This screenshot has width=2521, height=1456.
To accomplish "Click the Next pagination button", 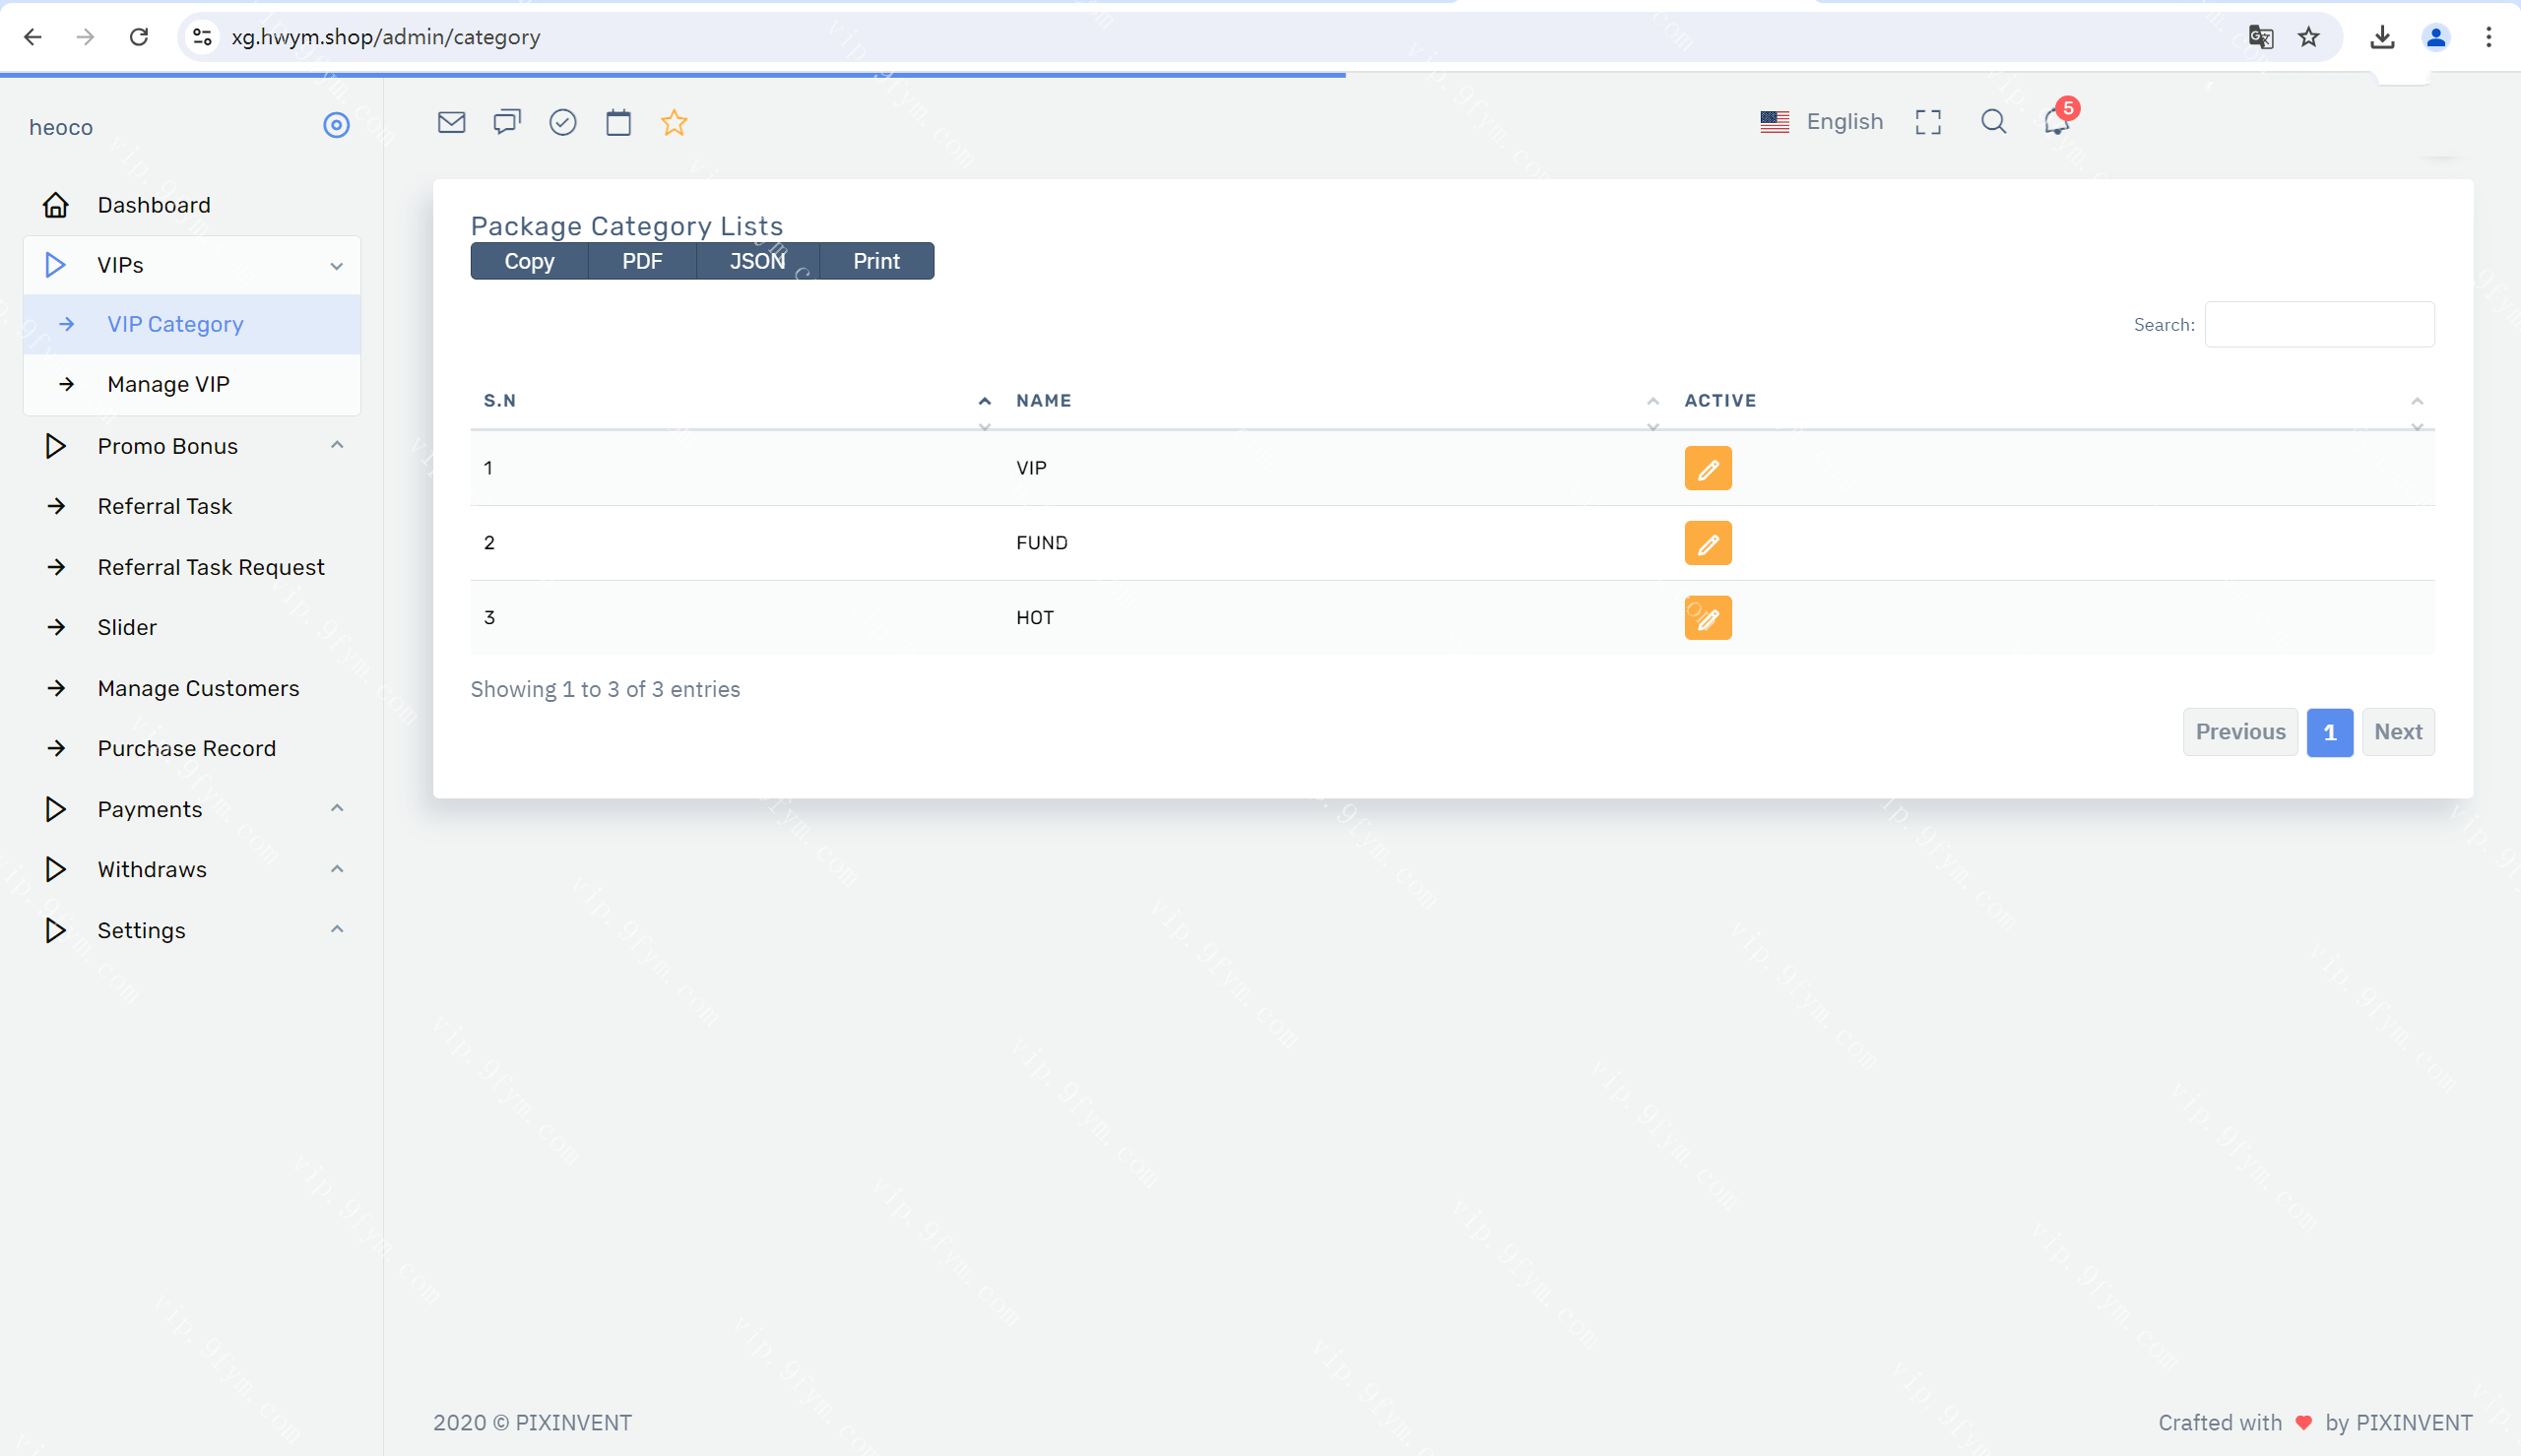I will coord(2397,732).
